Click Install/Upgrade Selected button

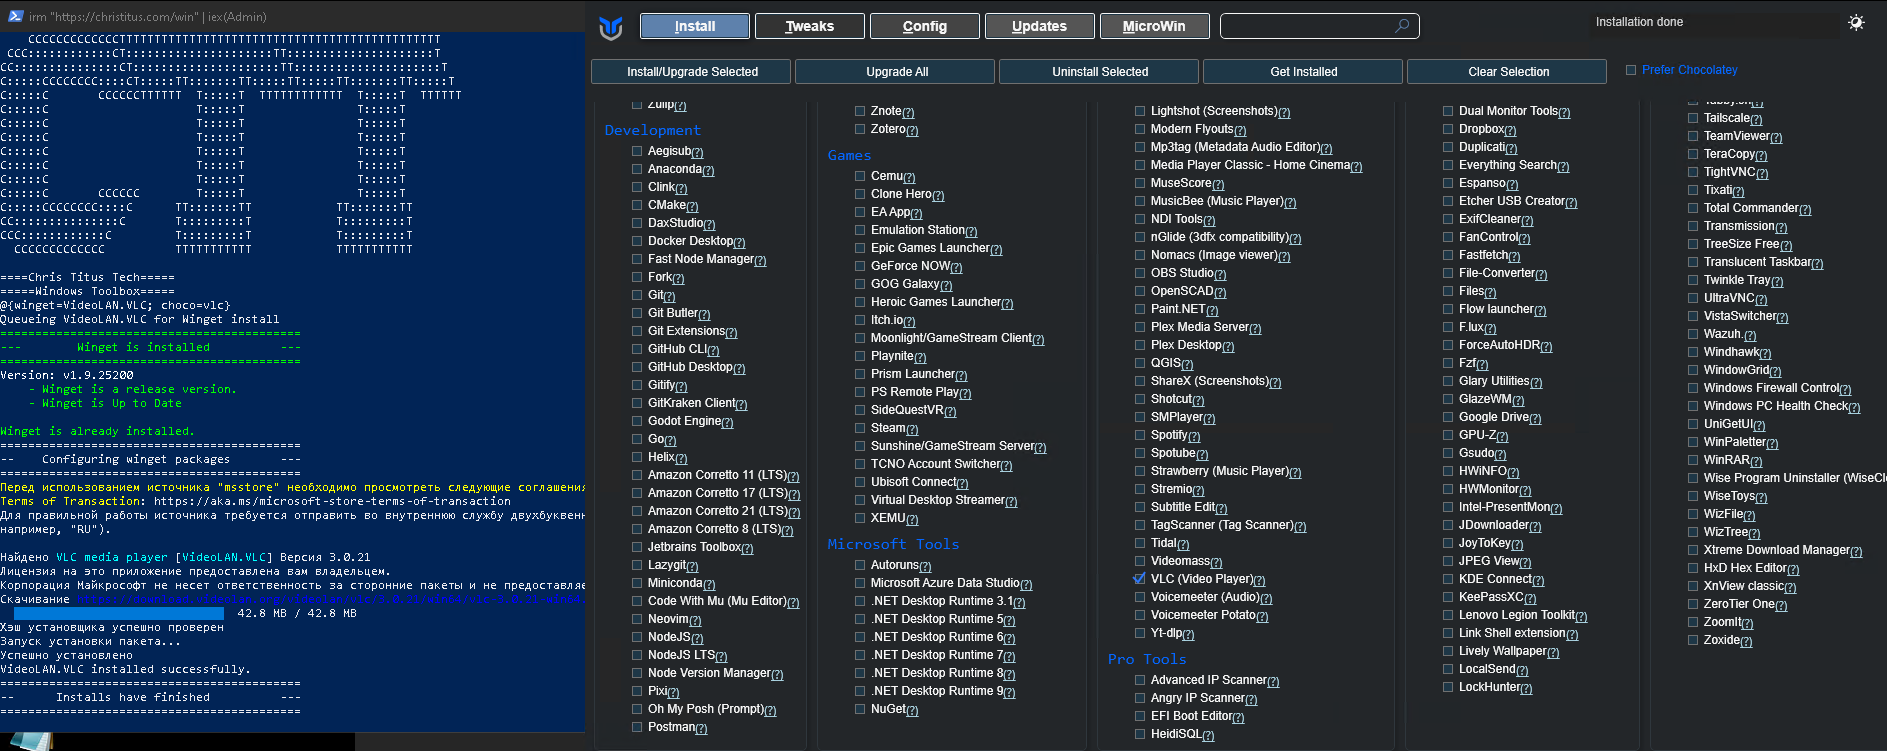coord(692,72)
